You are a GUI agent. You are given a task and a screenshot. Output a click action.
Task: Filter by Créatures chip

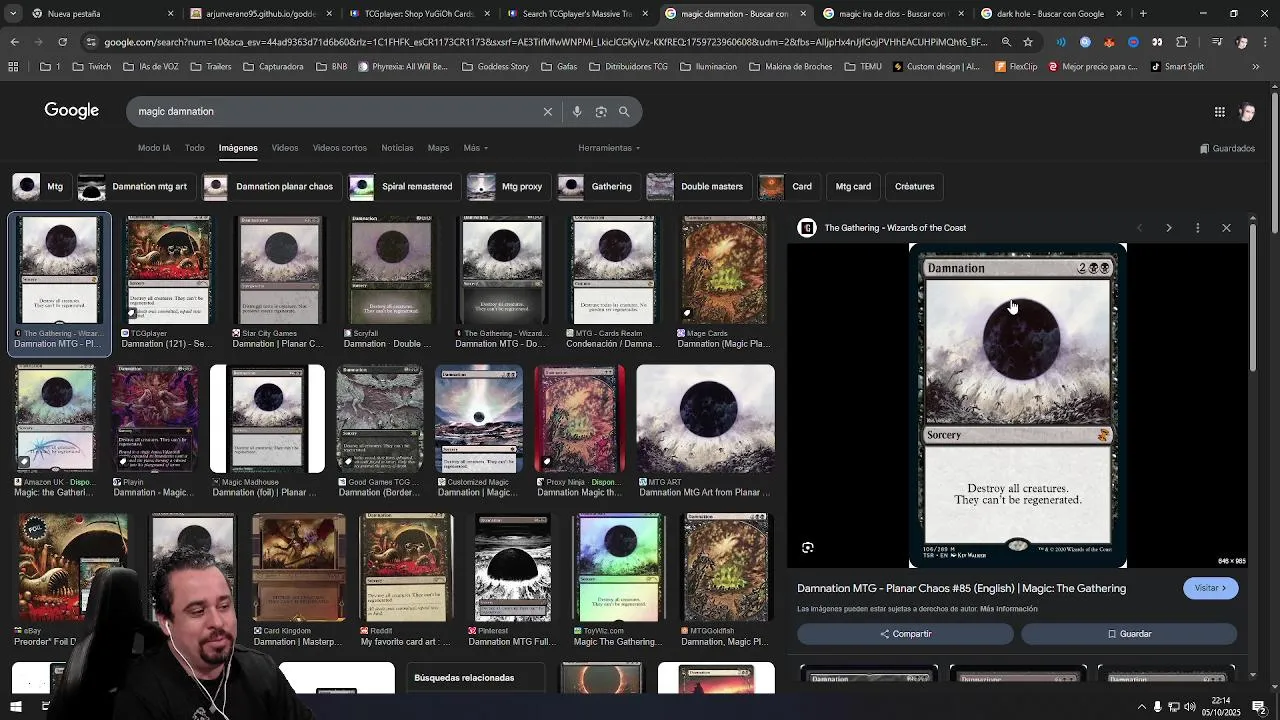point(914,187)
